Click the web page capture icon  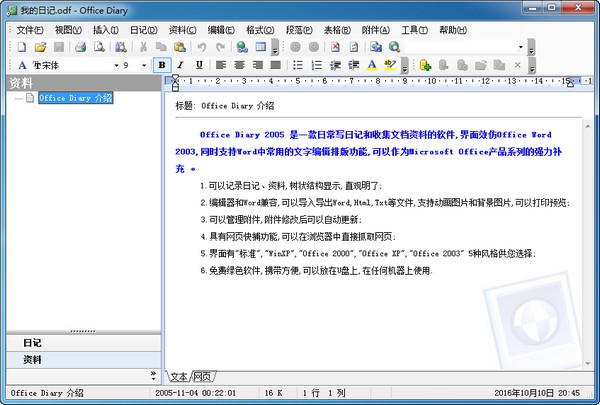pos(376,47)
